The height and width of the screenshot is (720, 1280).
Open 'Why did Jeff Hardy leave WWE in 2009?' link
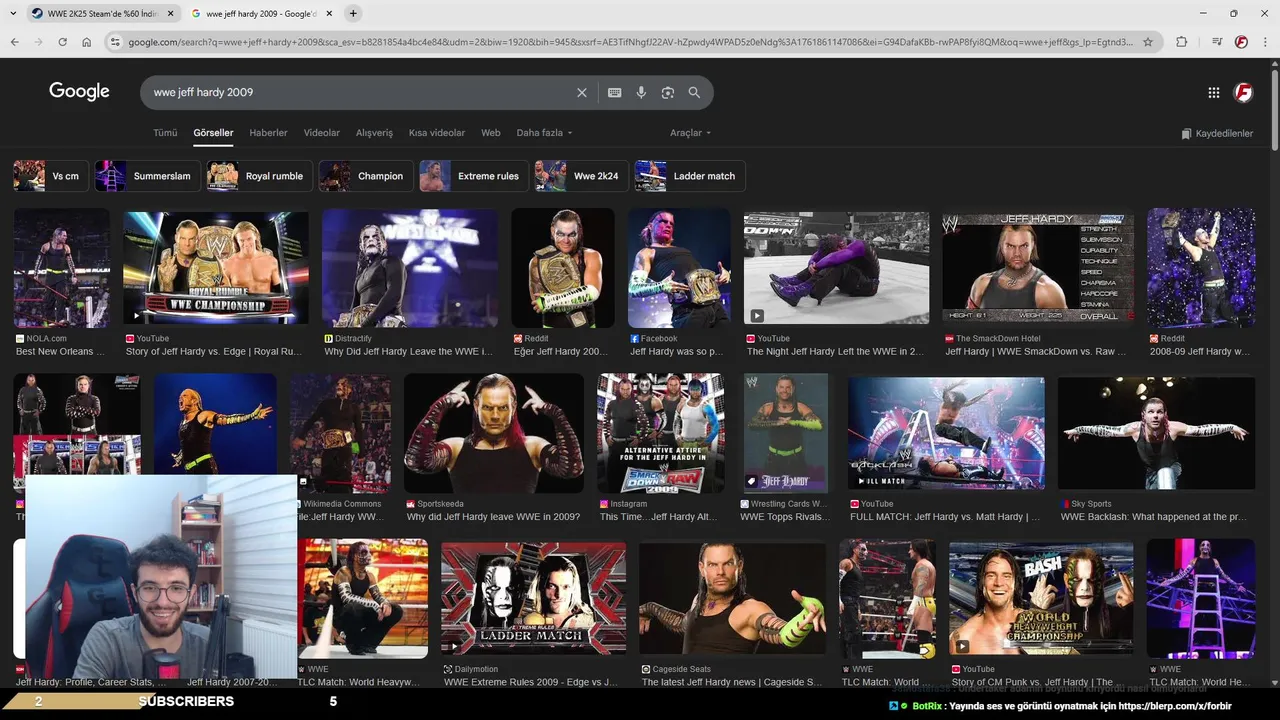pyautogui.click(x=493, y=517)
